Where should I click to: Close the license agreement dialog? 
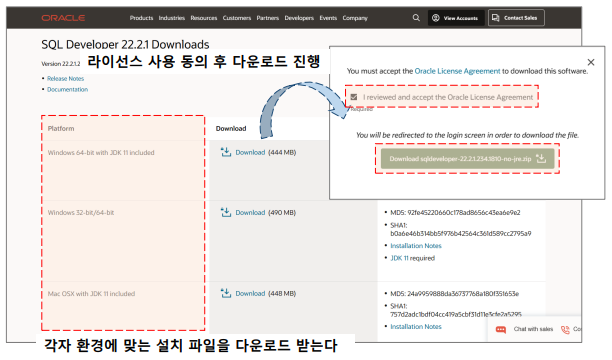click(591, 62)
